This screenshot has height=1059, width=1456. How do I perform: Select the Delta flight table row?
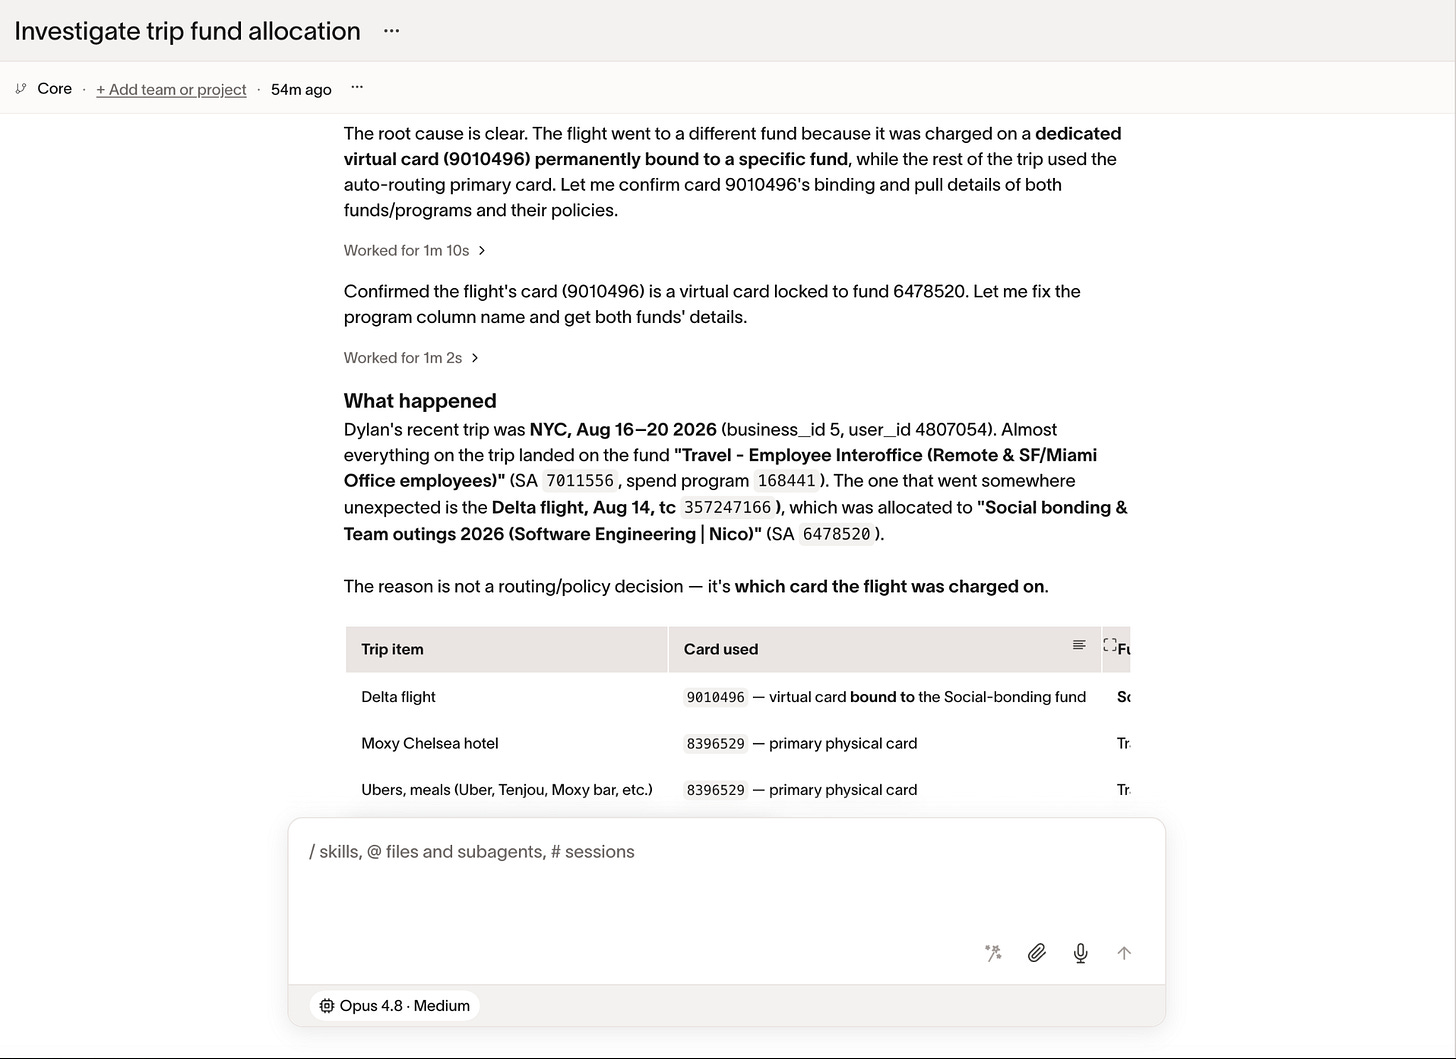coord(738,697)
